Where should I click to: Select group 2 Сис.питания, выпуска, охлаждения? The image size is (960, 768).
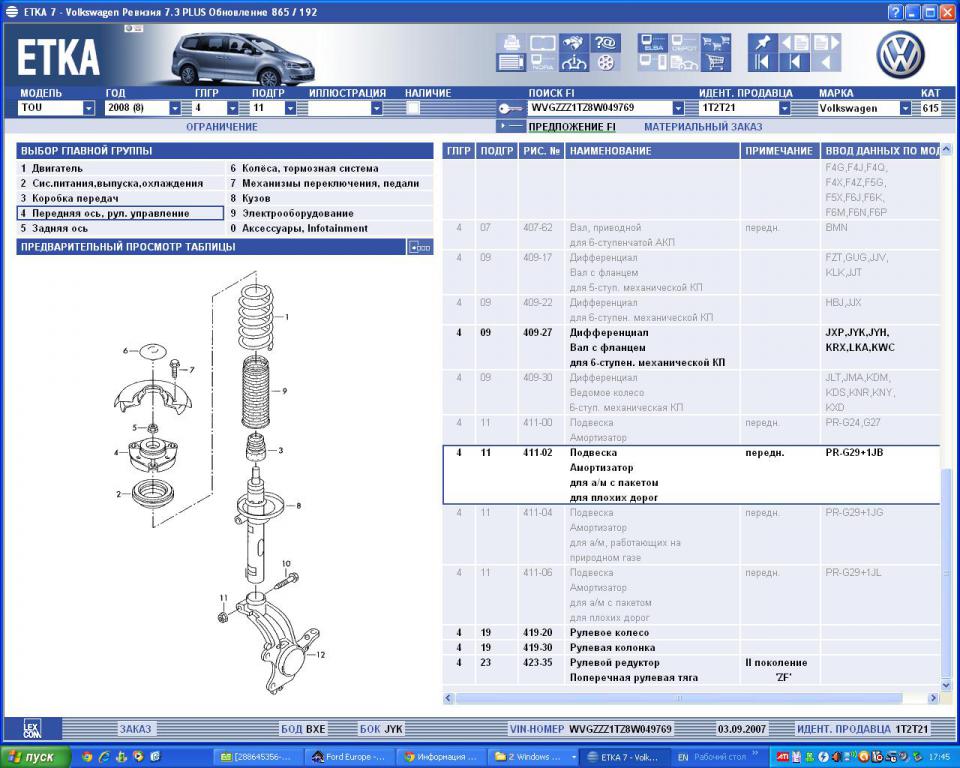(x=120, y=183)
